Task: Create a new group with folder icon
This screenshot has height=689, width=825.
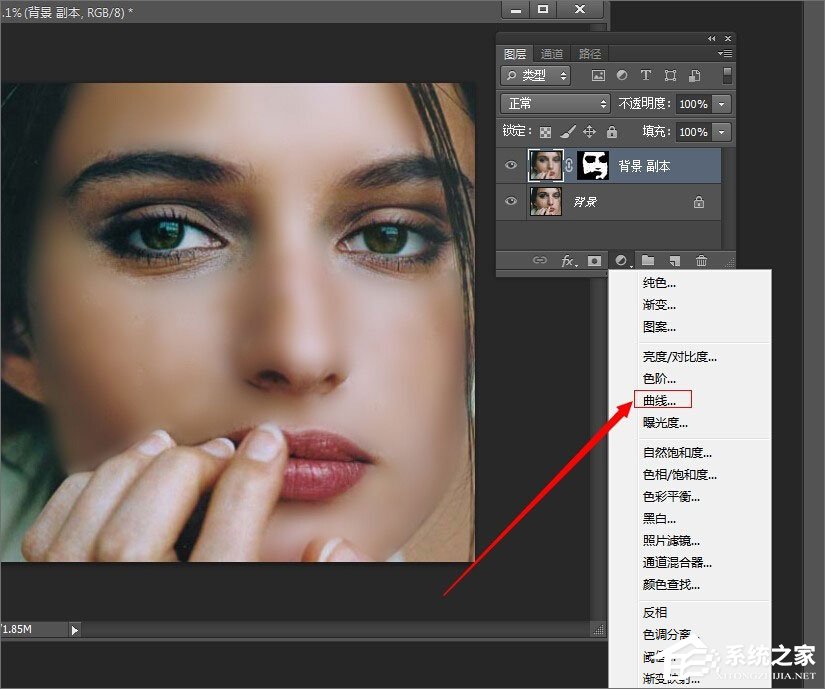Action: (x=648, y=261)
